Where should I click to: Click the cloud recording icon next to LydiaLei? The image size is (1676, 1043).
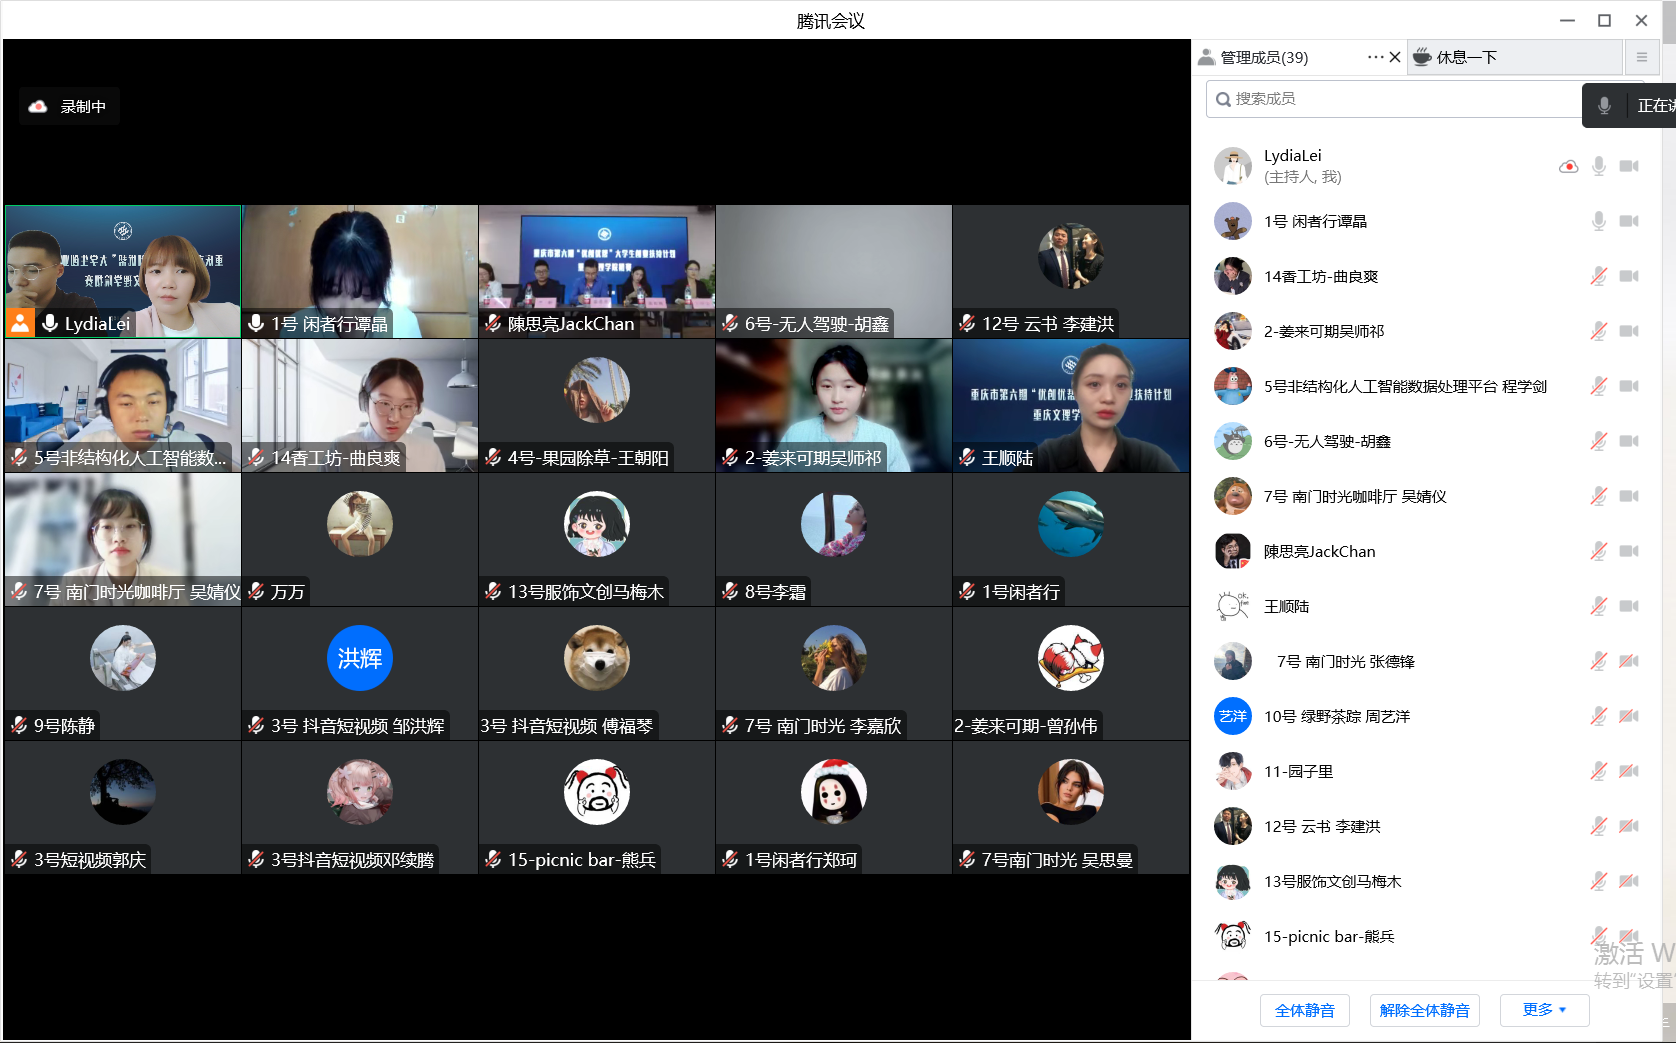click(1568, 166)
